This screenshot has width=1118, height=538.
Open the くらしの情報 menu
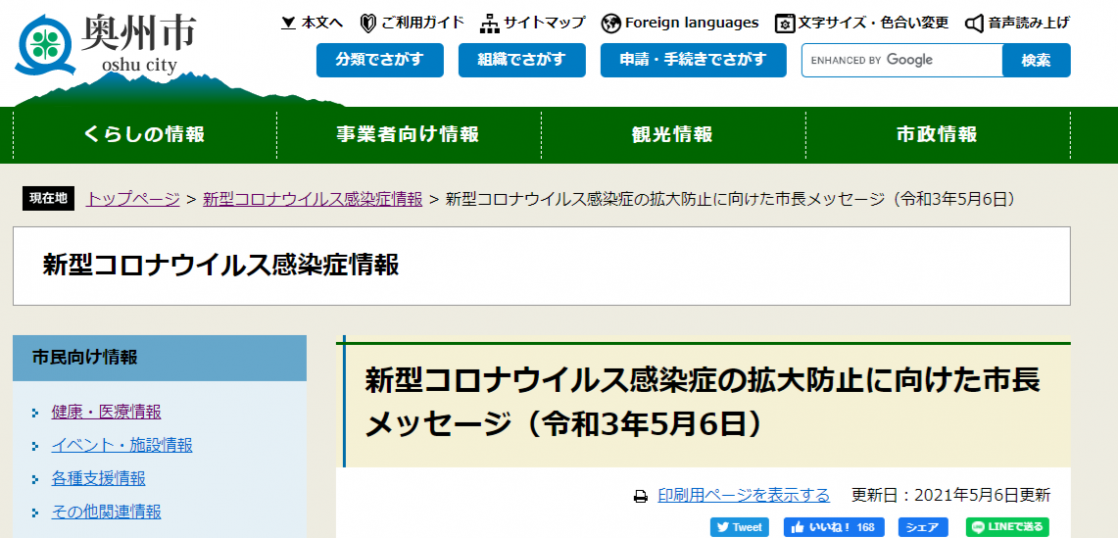pos(145,135)
